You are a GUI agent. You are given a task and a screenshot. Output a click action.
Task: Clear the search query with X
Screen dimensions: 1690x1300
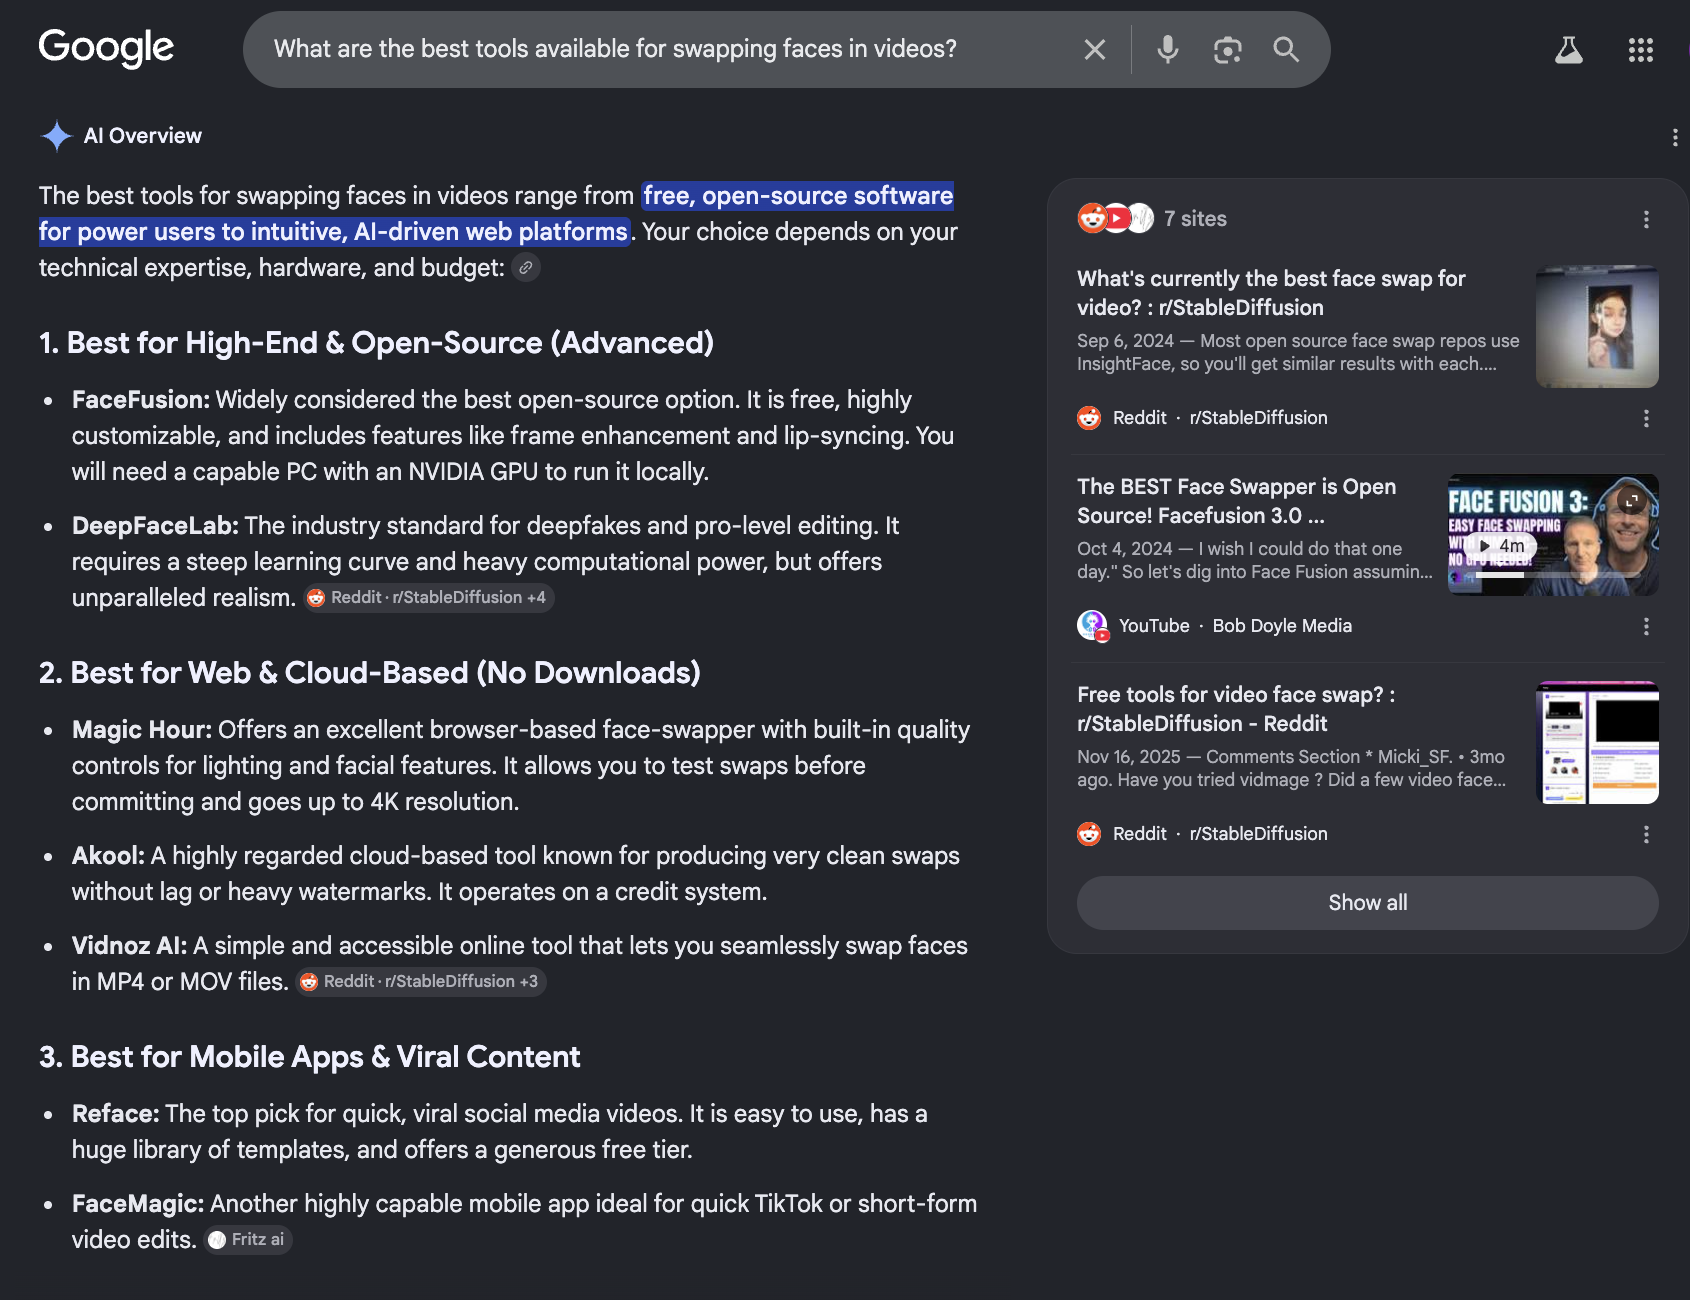coord(1095,49)
